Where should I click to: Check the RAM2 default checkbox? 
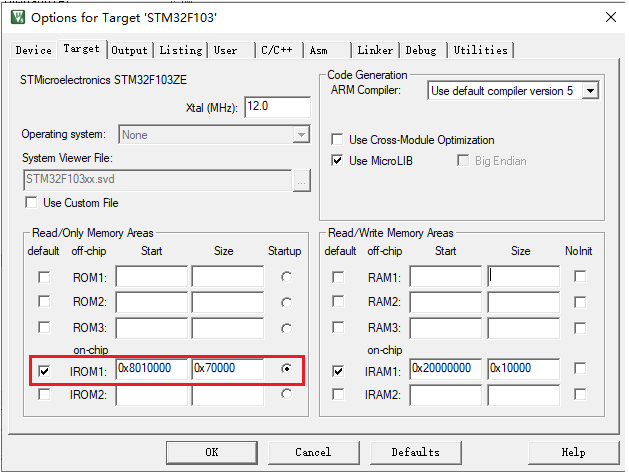pyautogui.click(x=338, y=302)
